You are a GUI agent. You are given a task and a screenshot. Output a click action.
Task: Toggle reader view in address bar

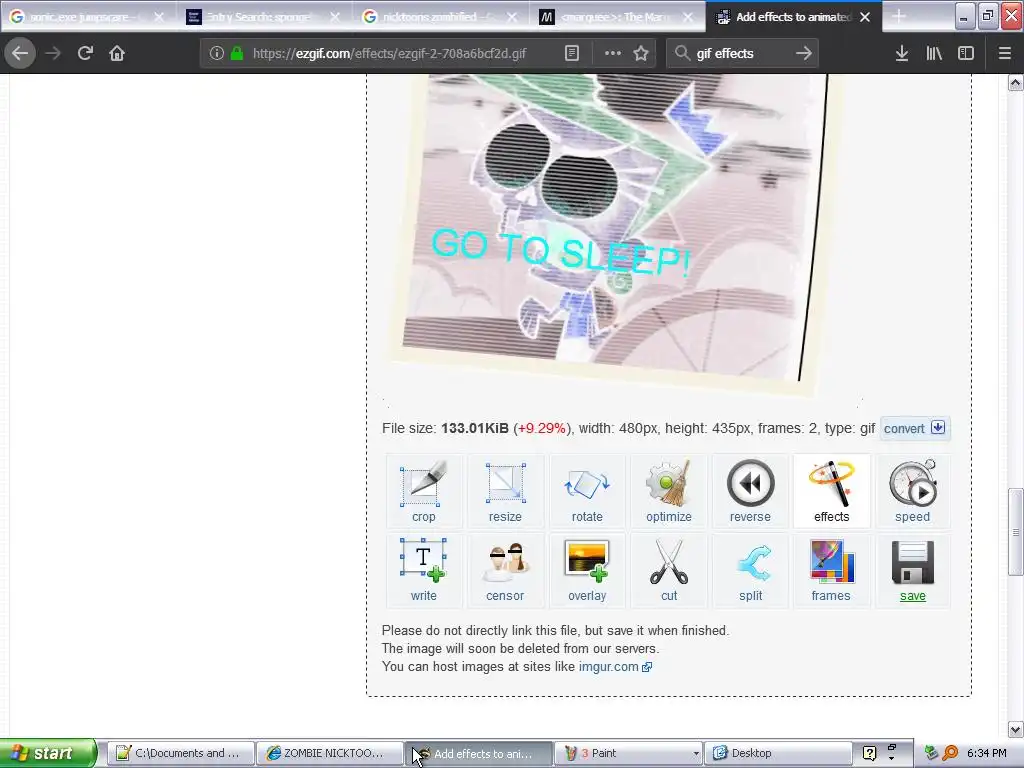pos(571,54)
